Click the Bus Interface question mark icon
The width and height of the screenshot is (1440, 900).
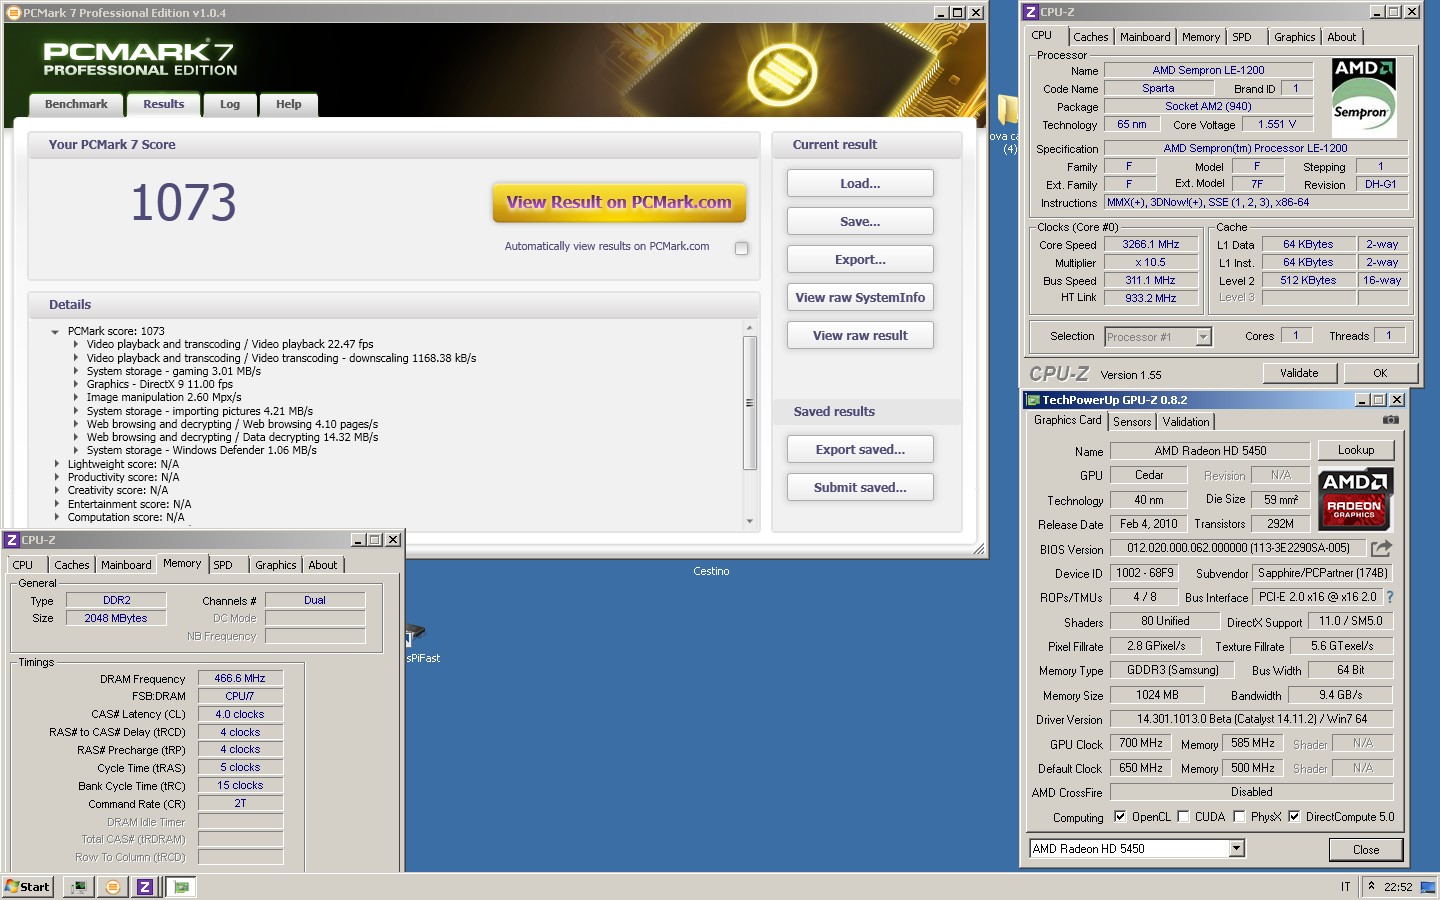pos(1389,597)
